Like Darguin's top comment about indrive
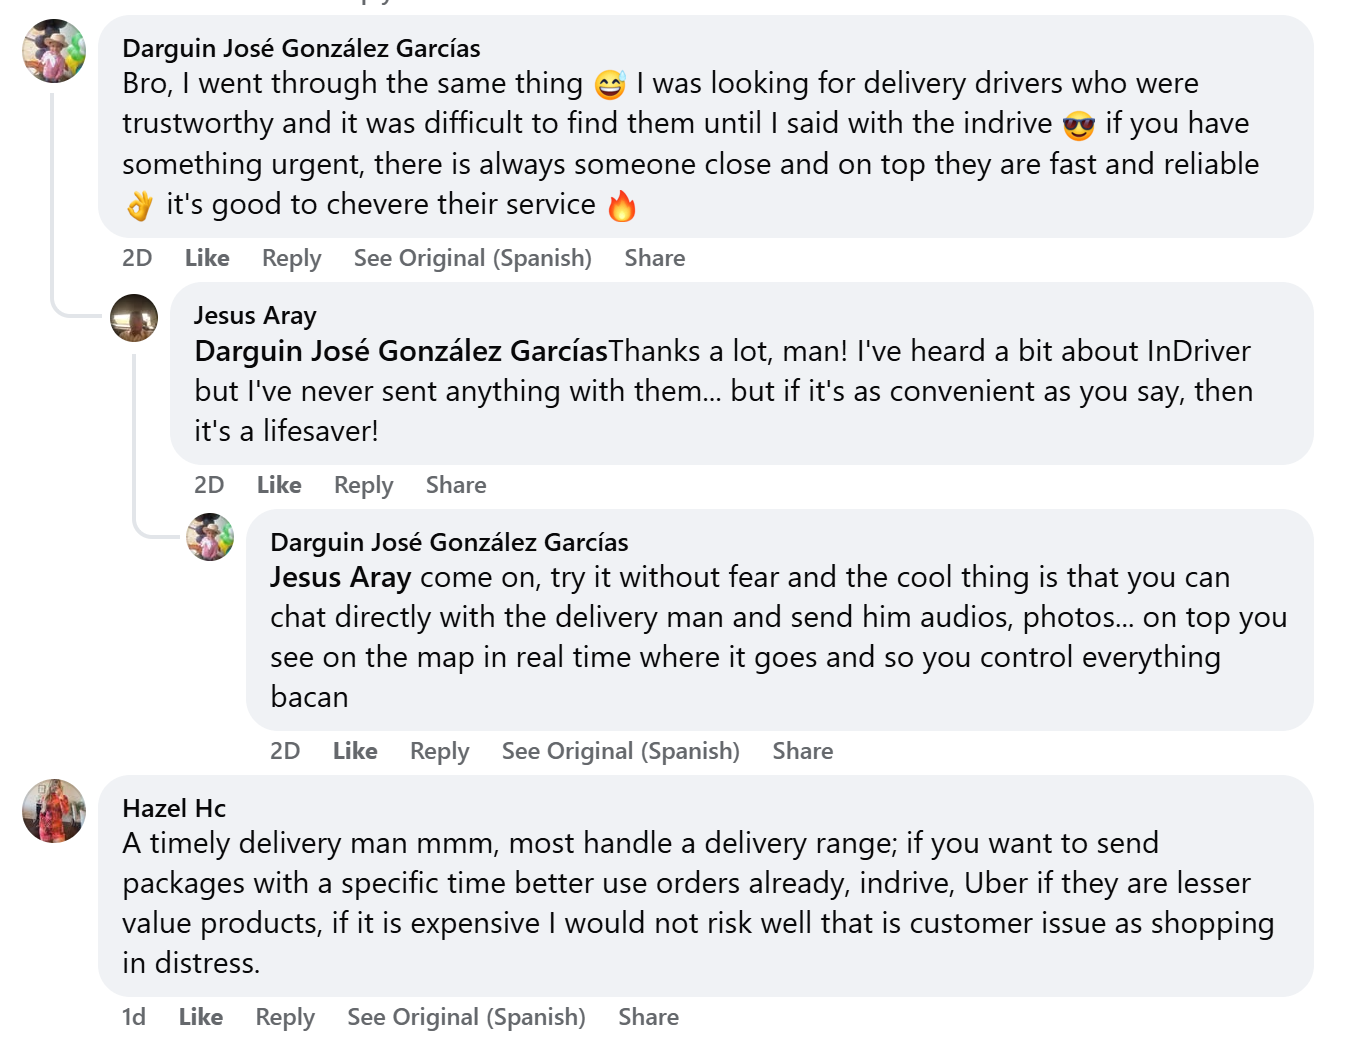 tap(207, 258)
